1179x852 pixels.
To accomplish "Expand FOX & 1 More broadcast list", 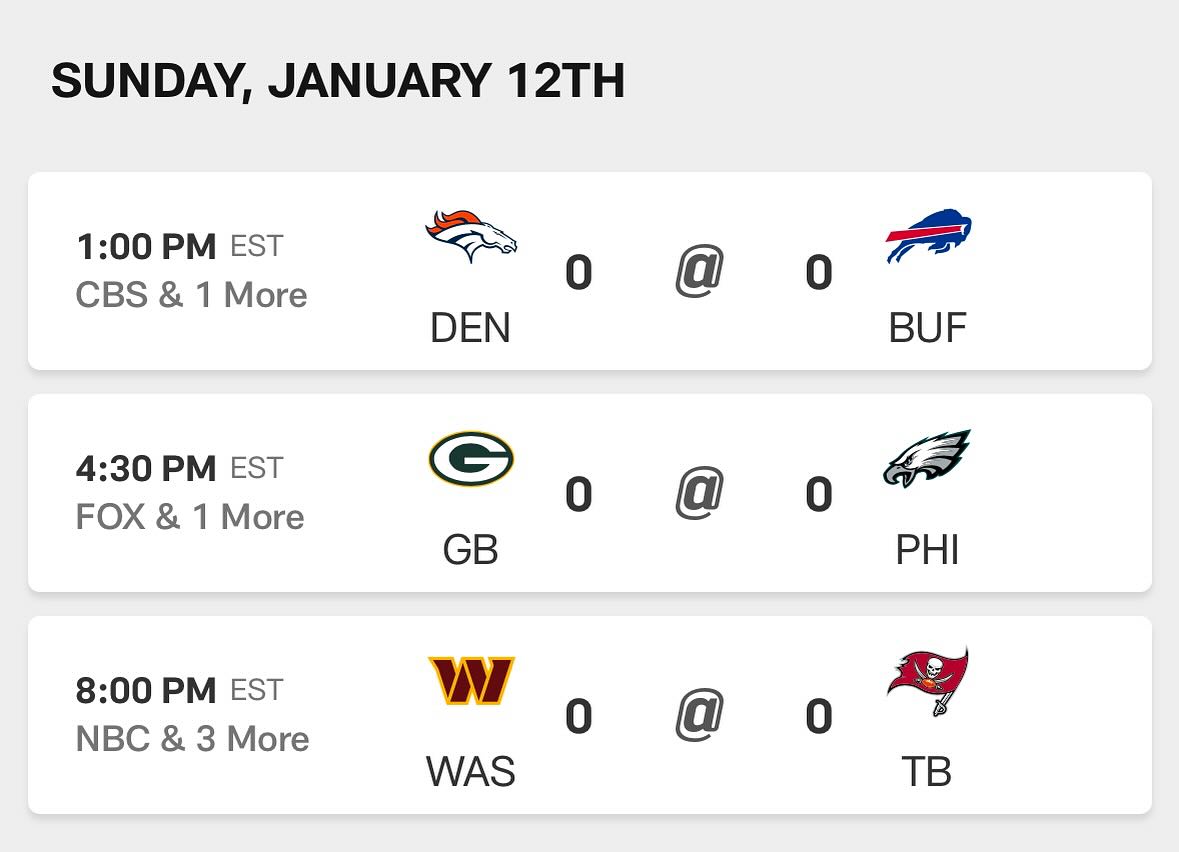I will [x=189, y=517].
